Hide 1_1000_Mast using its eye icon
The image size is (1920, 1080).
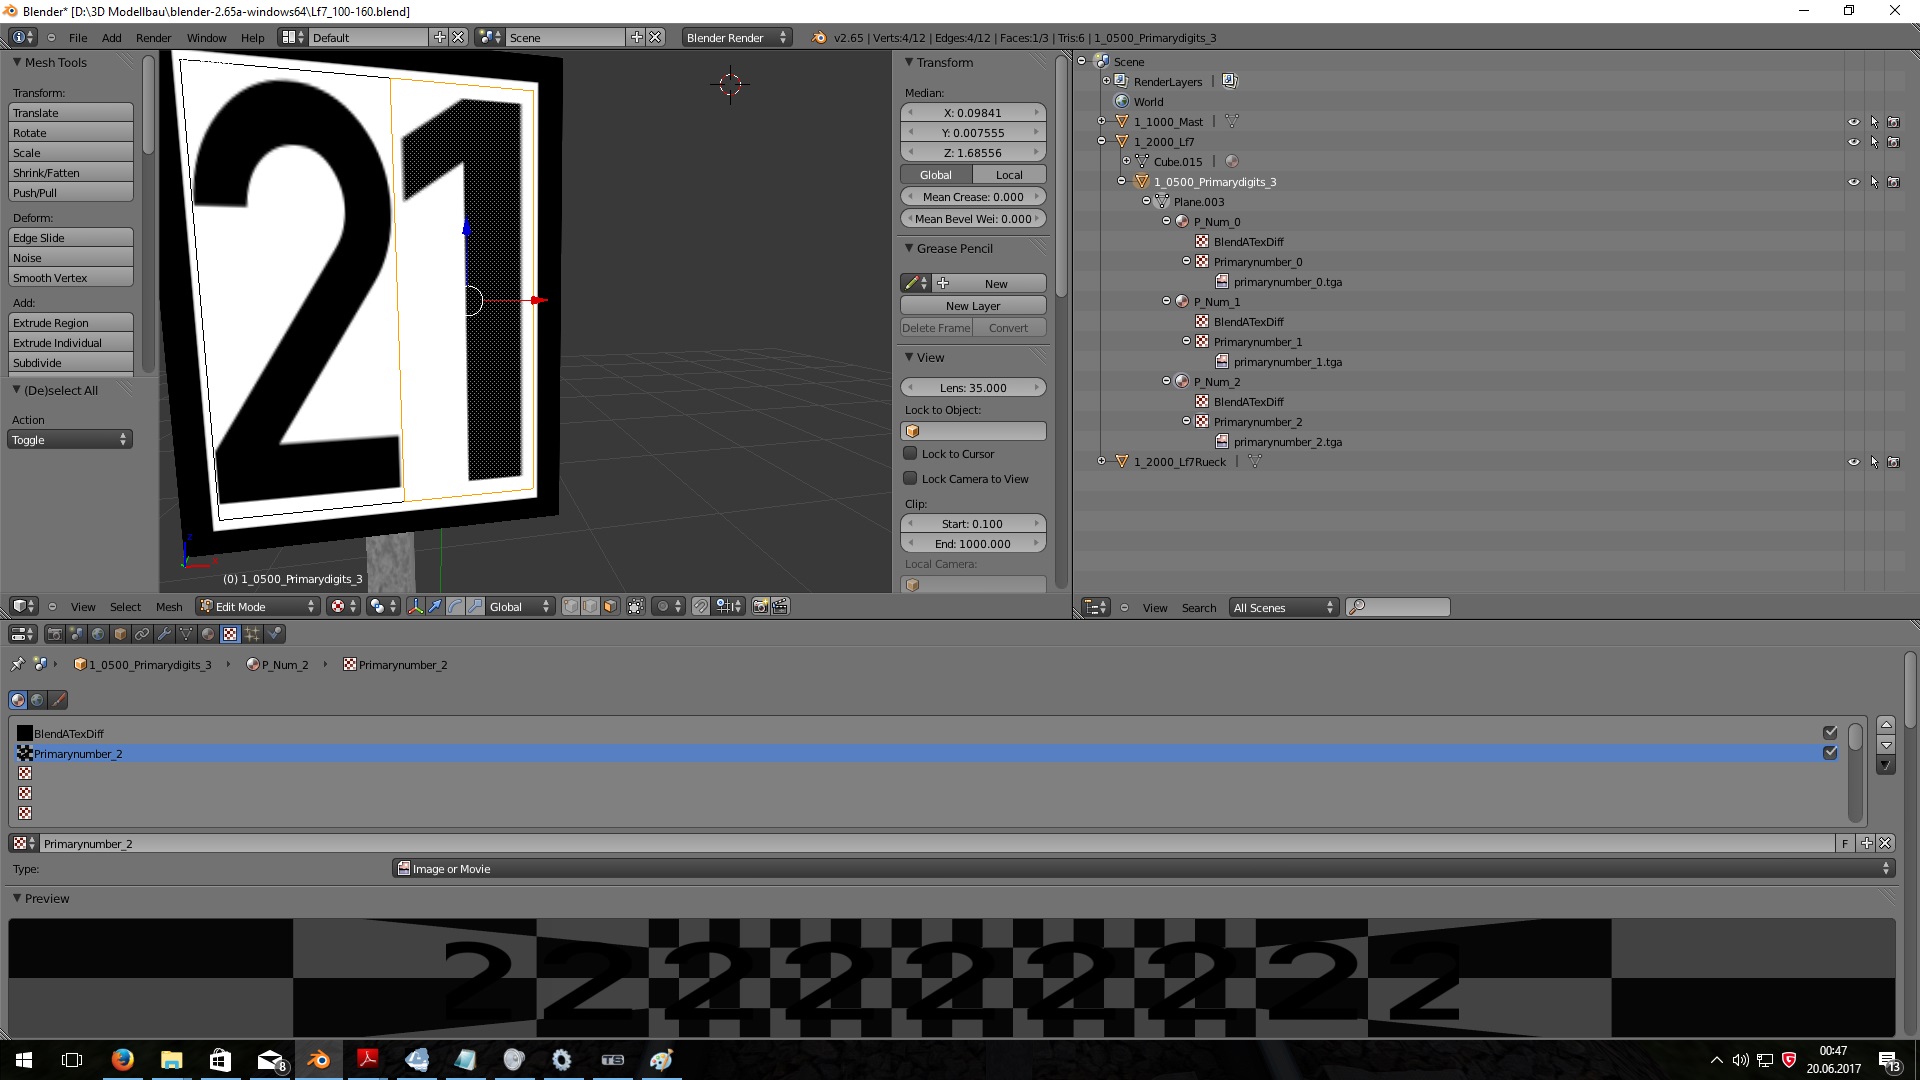(x=1853, y=122)
